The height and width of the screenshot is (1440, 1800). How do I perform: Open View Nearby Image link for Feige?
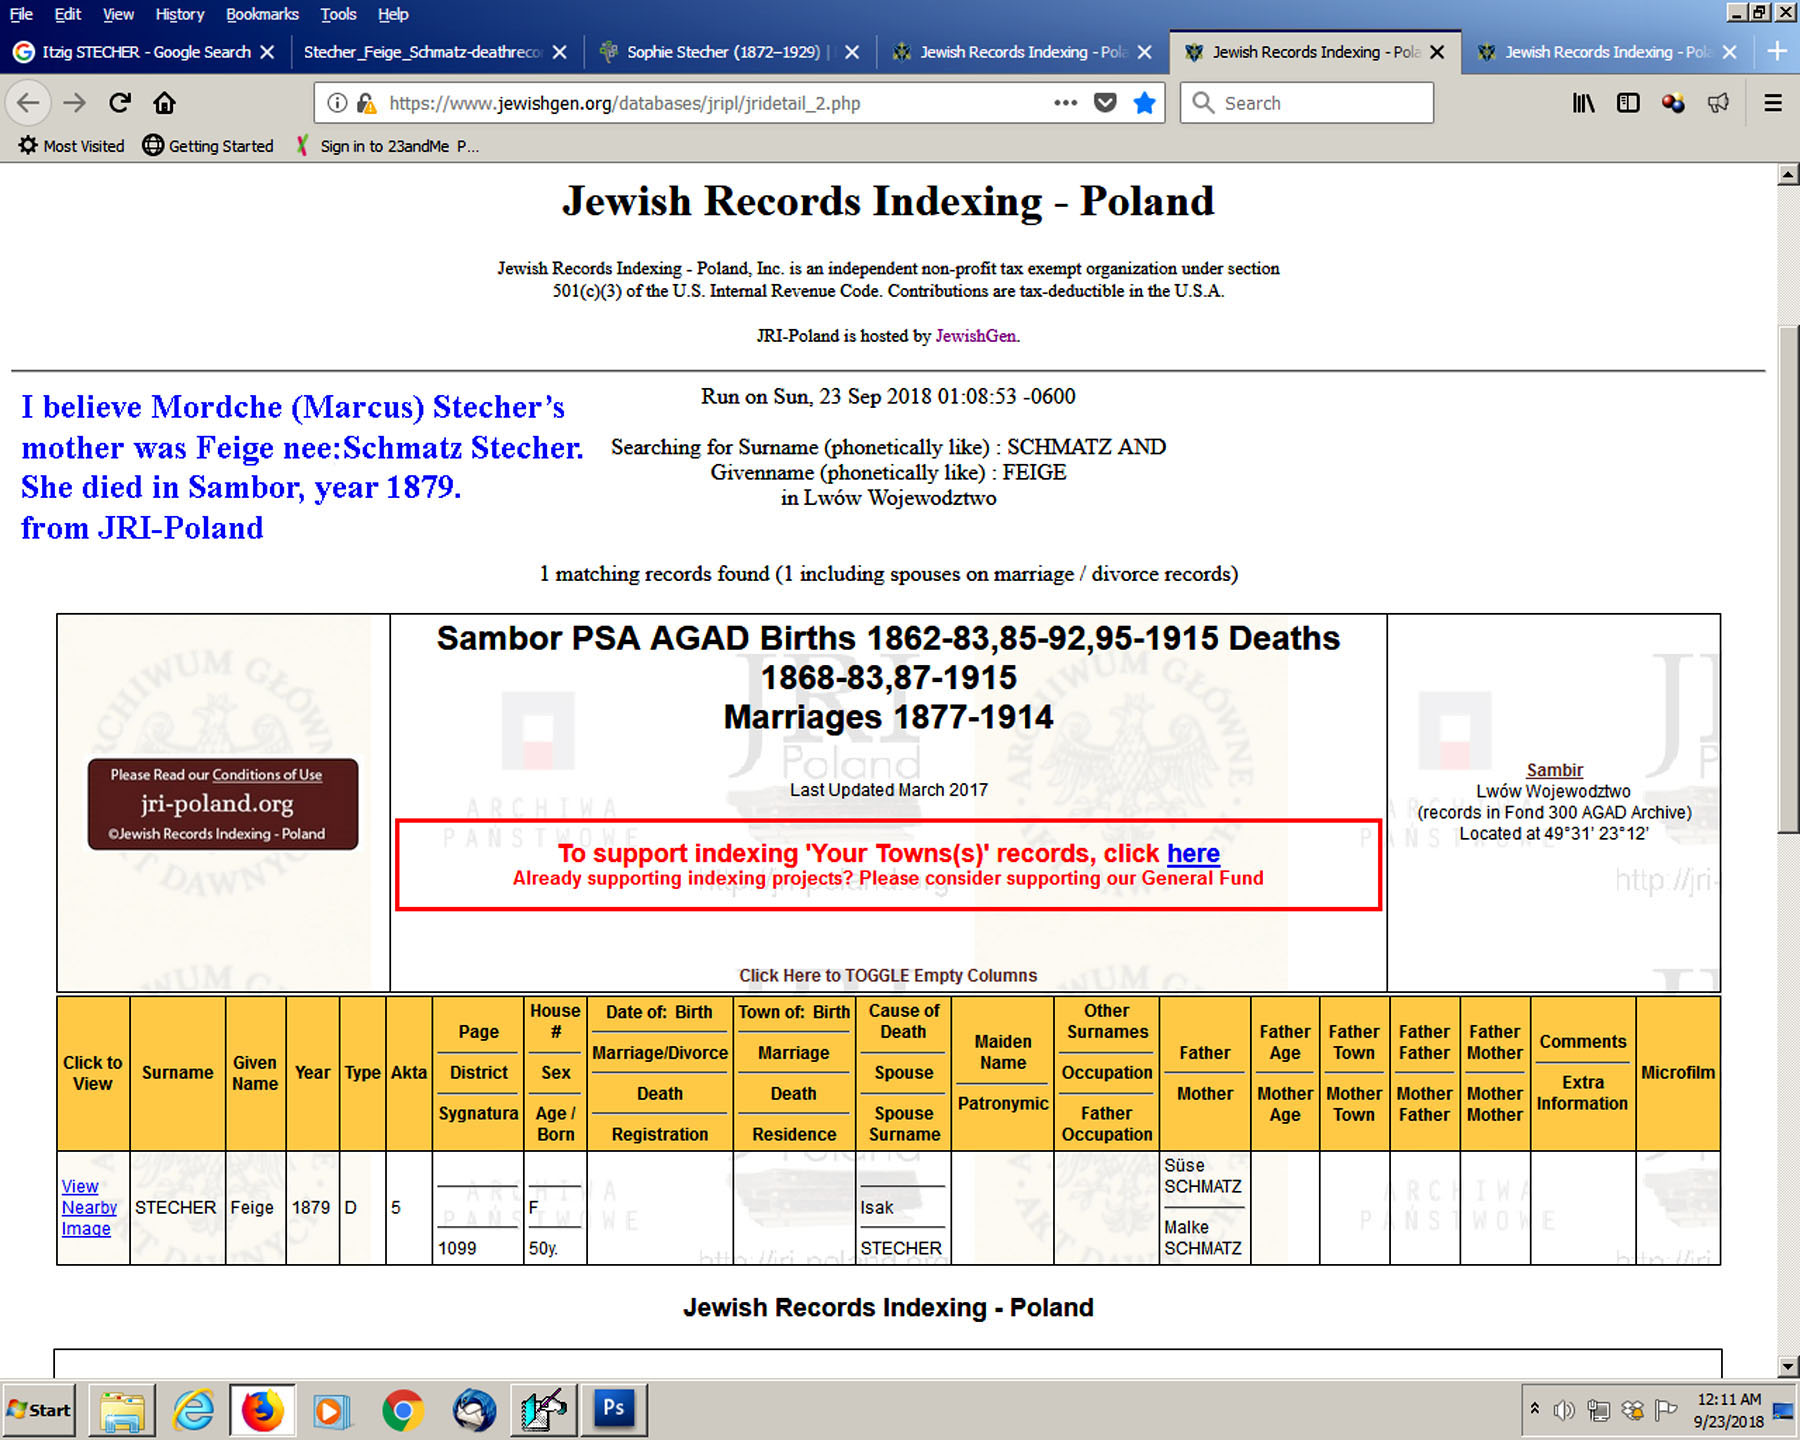(x=89, y=1207)
